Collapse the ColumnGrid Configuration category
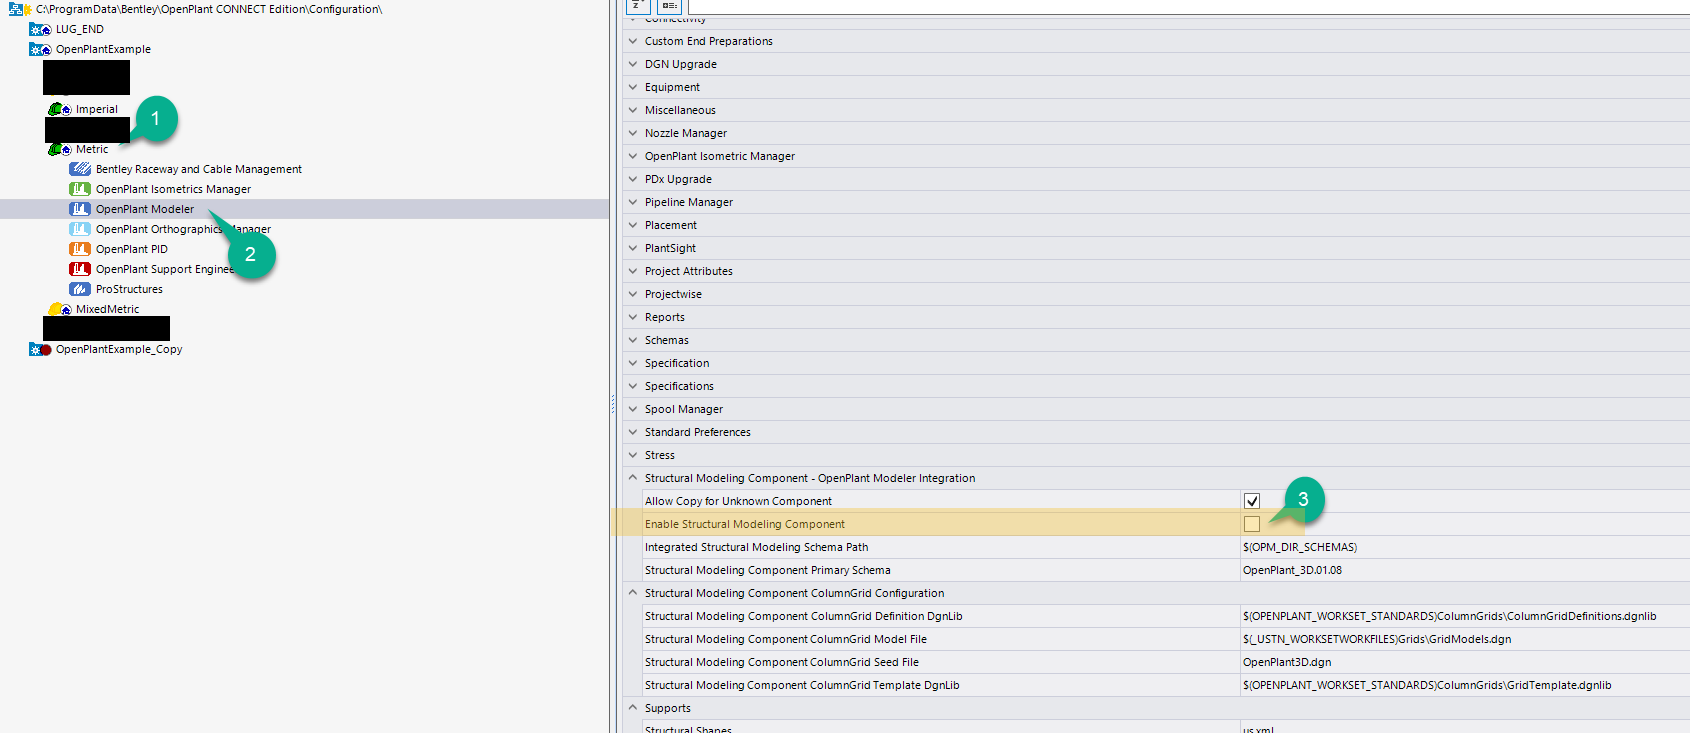This screenshot has width=1690, height=733. tap(633, 593)
